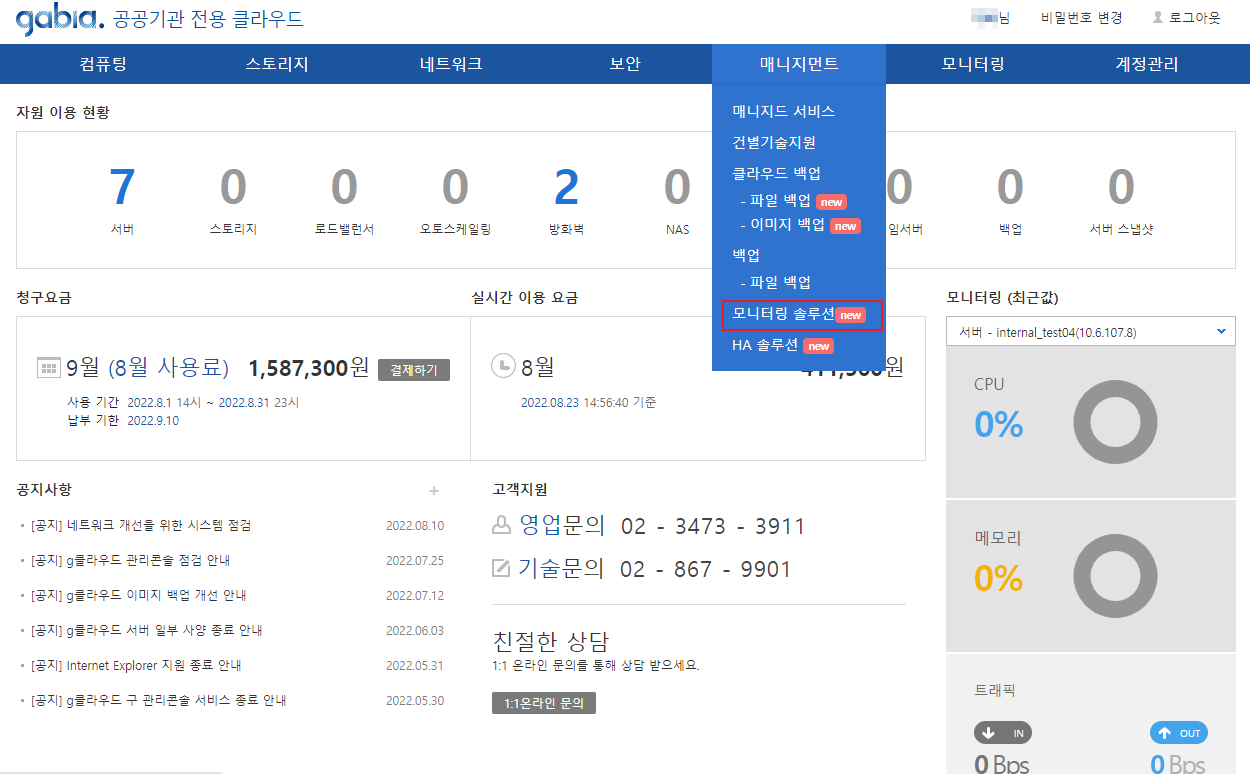Choose 이미지 백업 under 클라우드 백업
Viewport: 1250px width, 774px height.
(788, 225)
